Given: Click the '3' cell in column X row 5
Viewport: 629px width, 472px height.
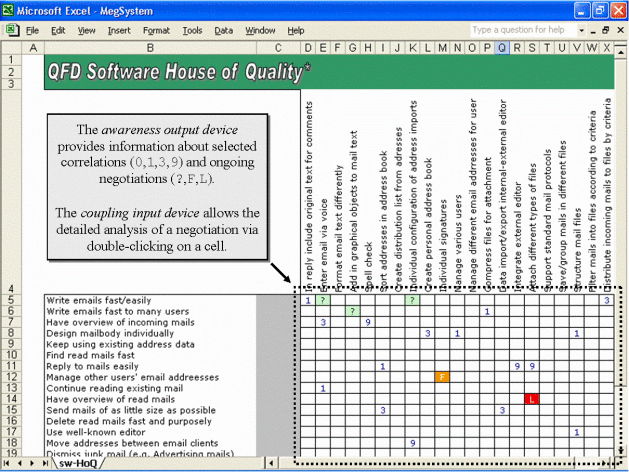Looking at the screenshot, I should coord(607,300).
